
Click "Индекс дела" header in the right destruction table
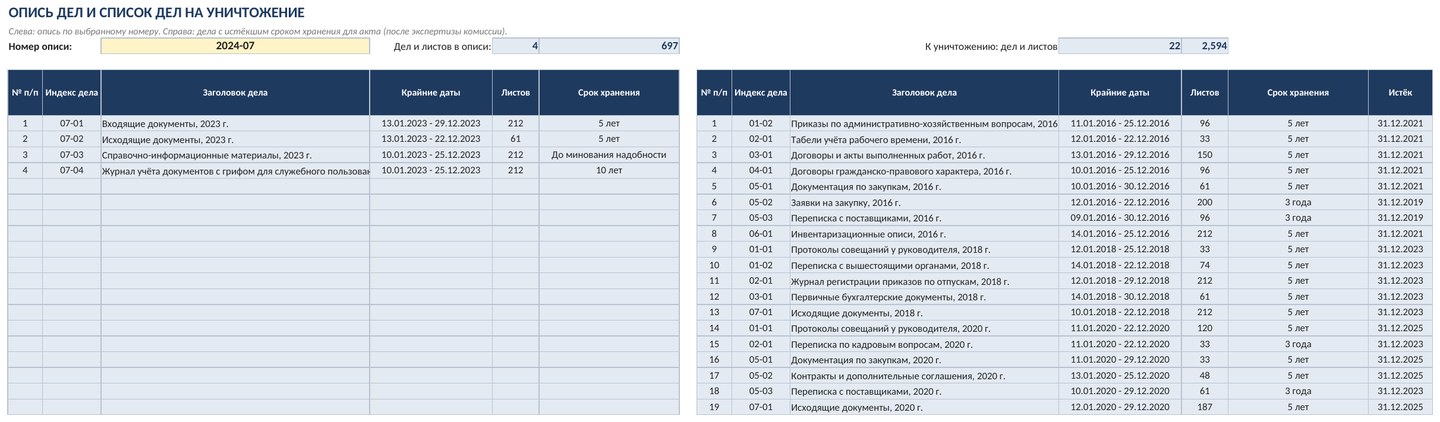761,92
